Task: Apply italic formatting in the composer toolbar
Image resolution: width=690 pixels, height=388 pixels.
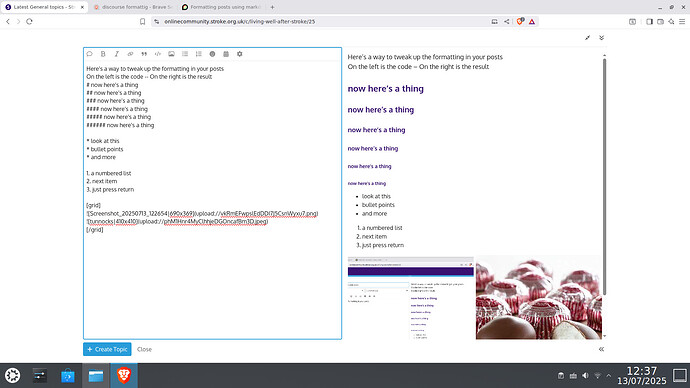Action: pos(117,54)
